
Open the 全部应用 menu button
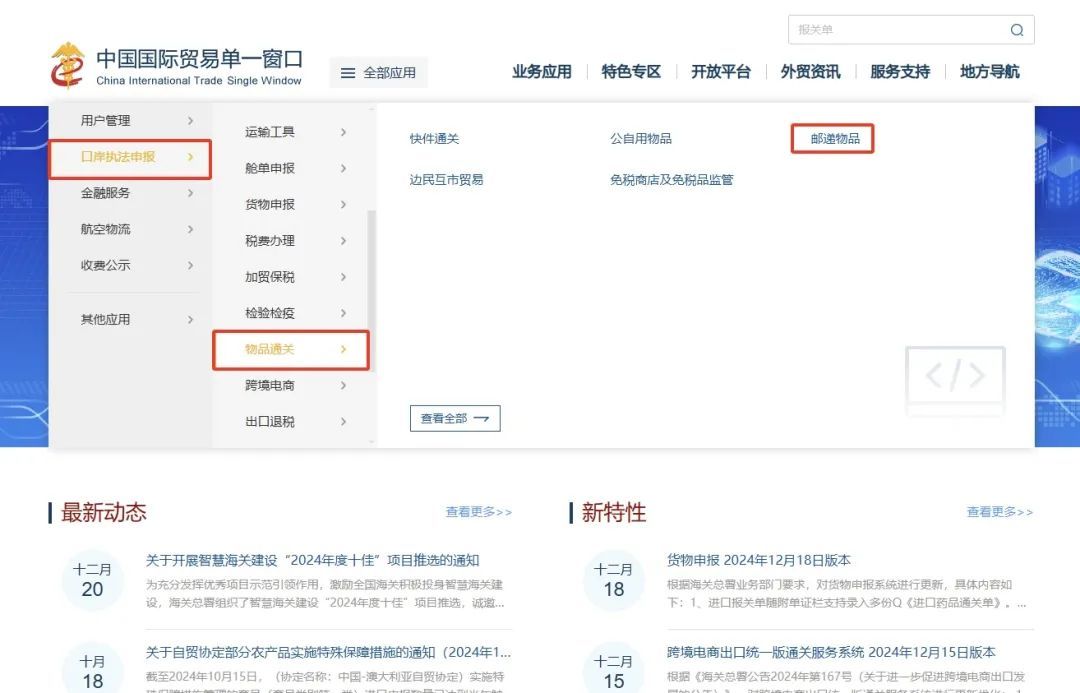378,72
